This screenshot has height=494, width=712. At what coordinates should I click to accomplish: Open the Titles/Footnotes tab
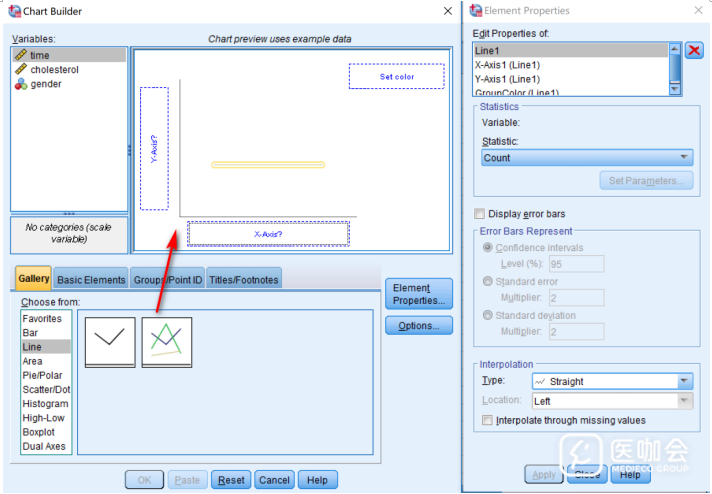pyautogui.click(x=243, y=280)
